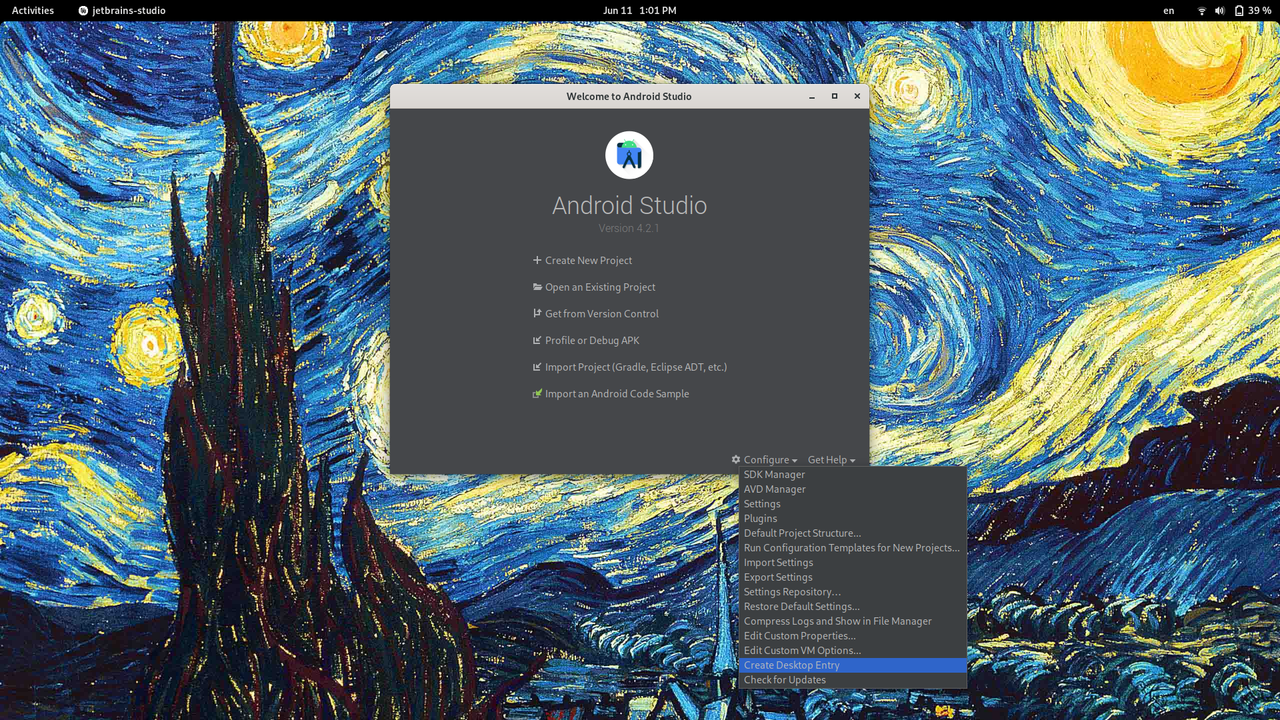Select Restore Default Settings... entry
1280x720 pixels.
coord(853,606)
